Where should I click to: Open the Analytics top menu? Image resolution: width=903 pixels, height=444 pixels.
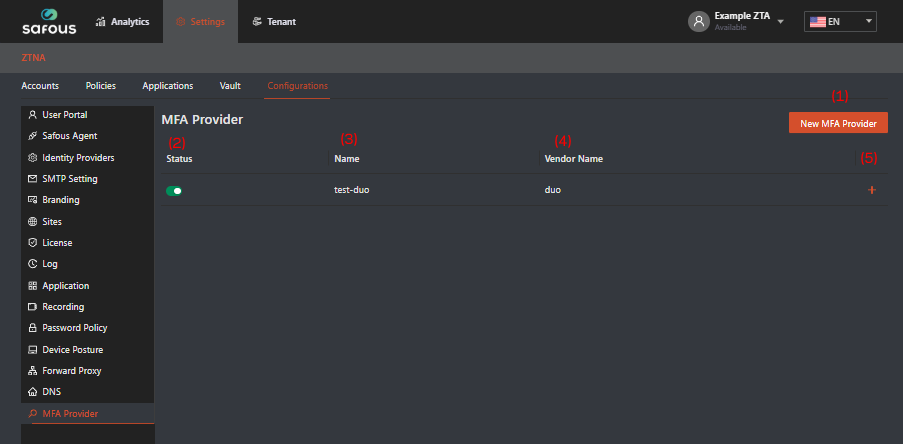click(x=122, y=21)
